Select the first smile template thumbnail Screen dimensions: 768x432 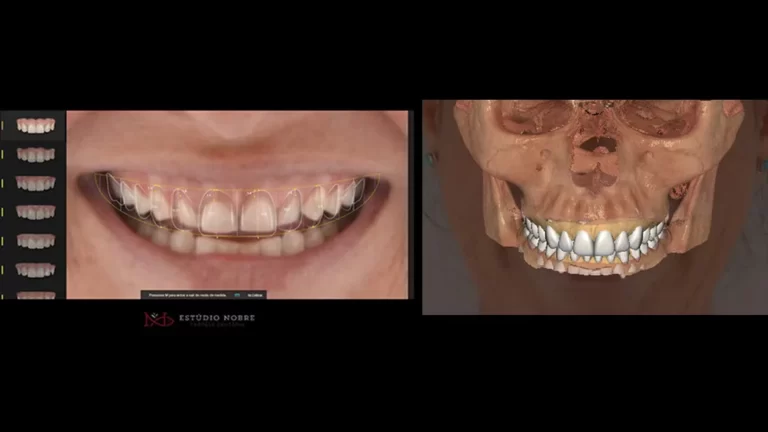[x=36, y=126]
